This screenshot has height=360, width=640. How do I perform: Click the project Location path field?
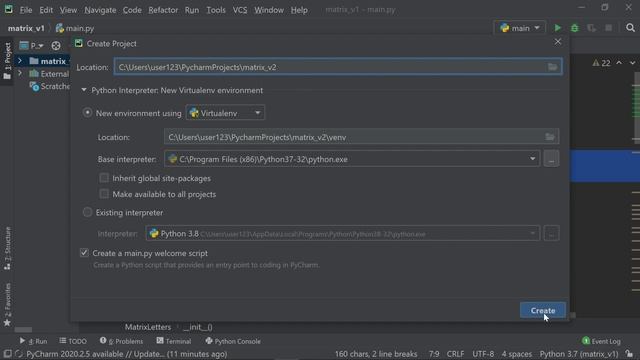pos(338,67)
